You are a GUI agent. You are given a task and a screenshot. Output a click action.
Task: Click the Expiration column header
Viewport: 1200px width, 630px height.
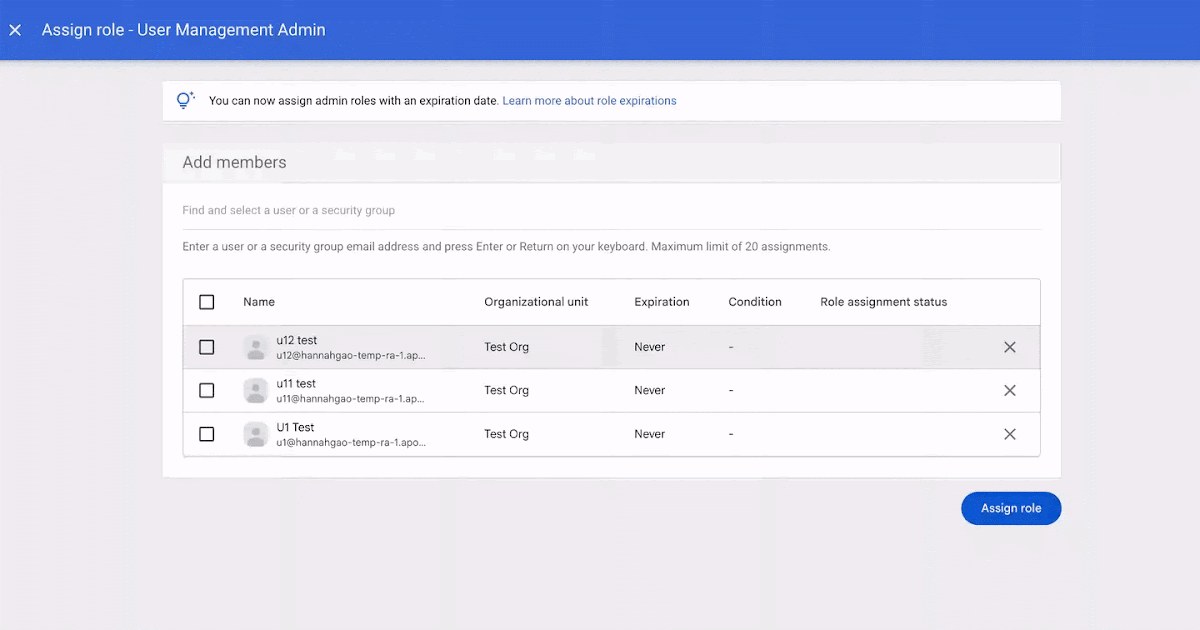[662, 302]
